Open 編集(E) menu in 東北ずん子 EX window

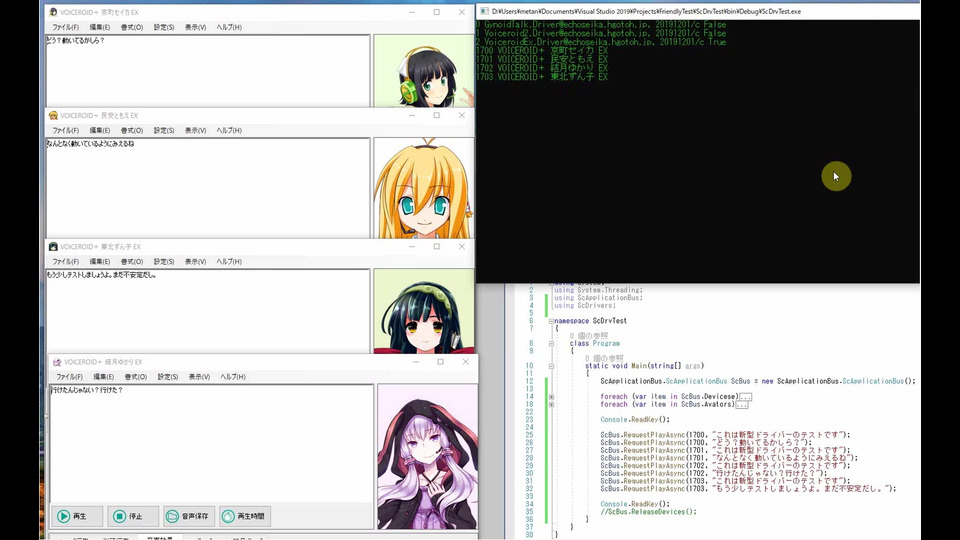coord(100,261)
